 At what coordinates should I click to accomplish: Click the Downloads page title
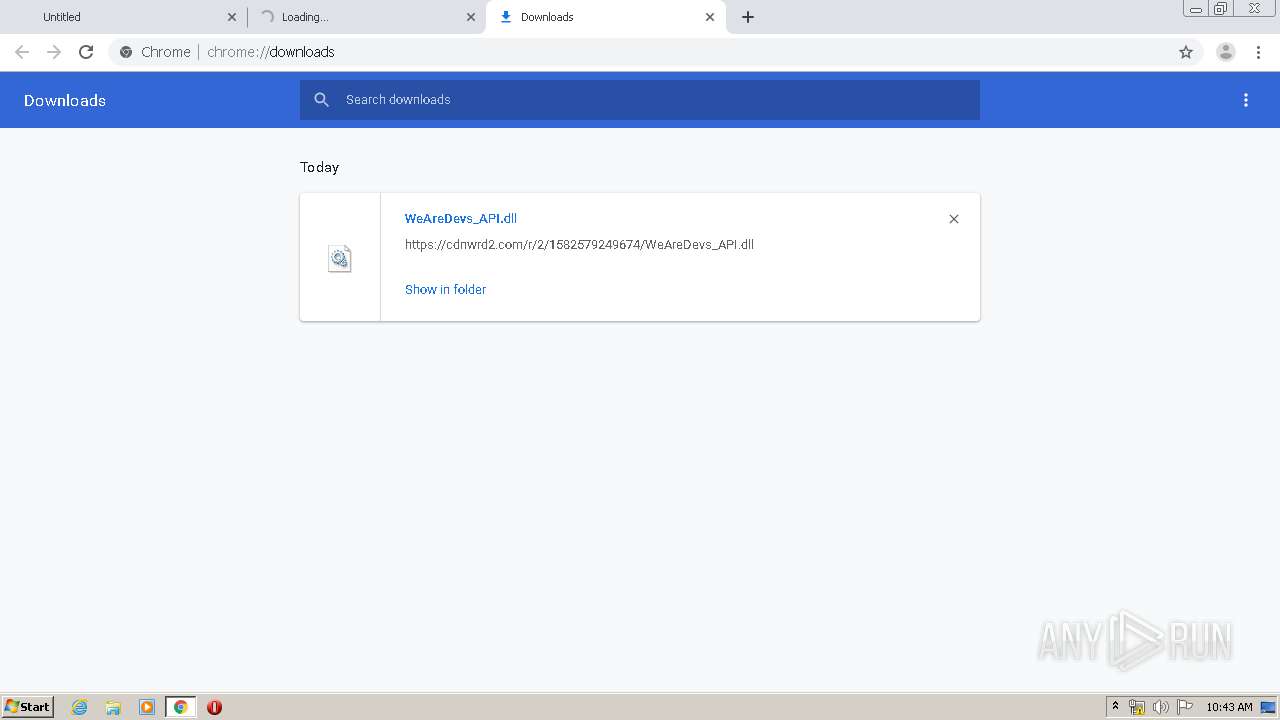(x=65, y=100)
